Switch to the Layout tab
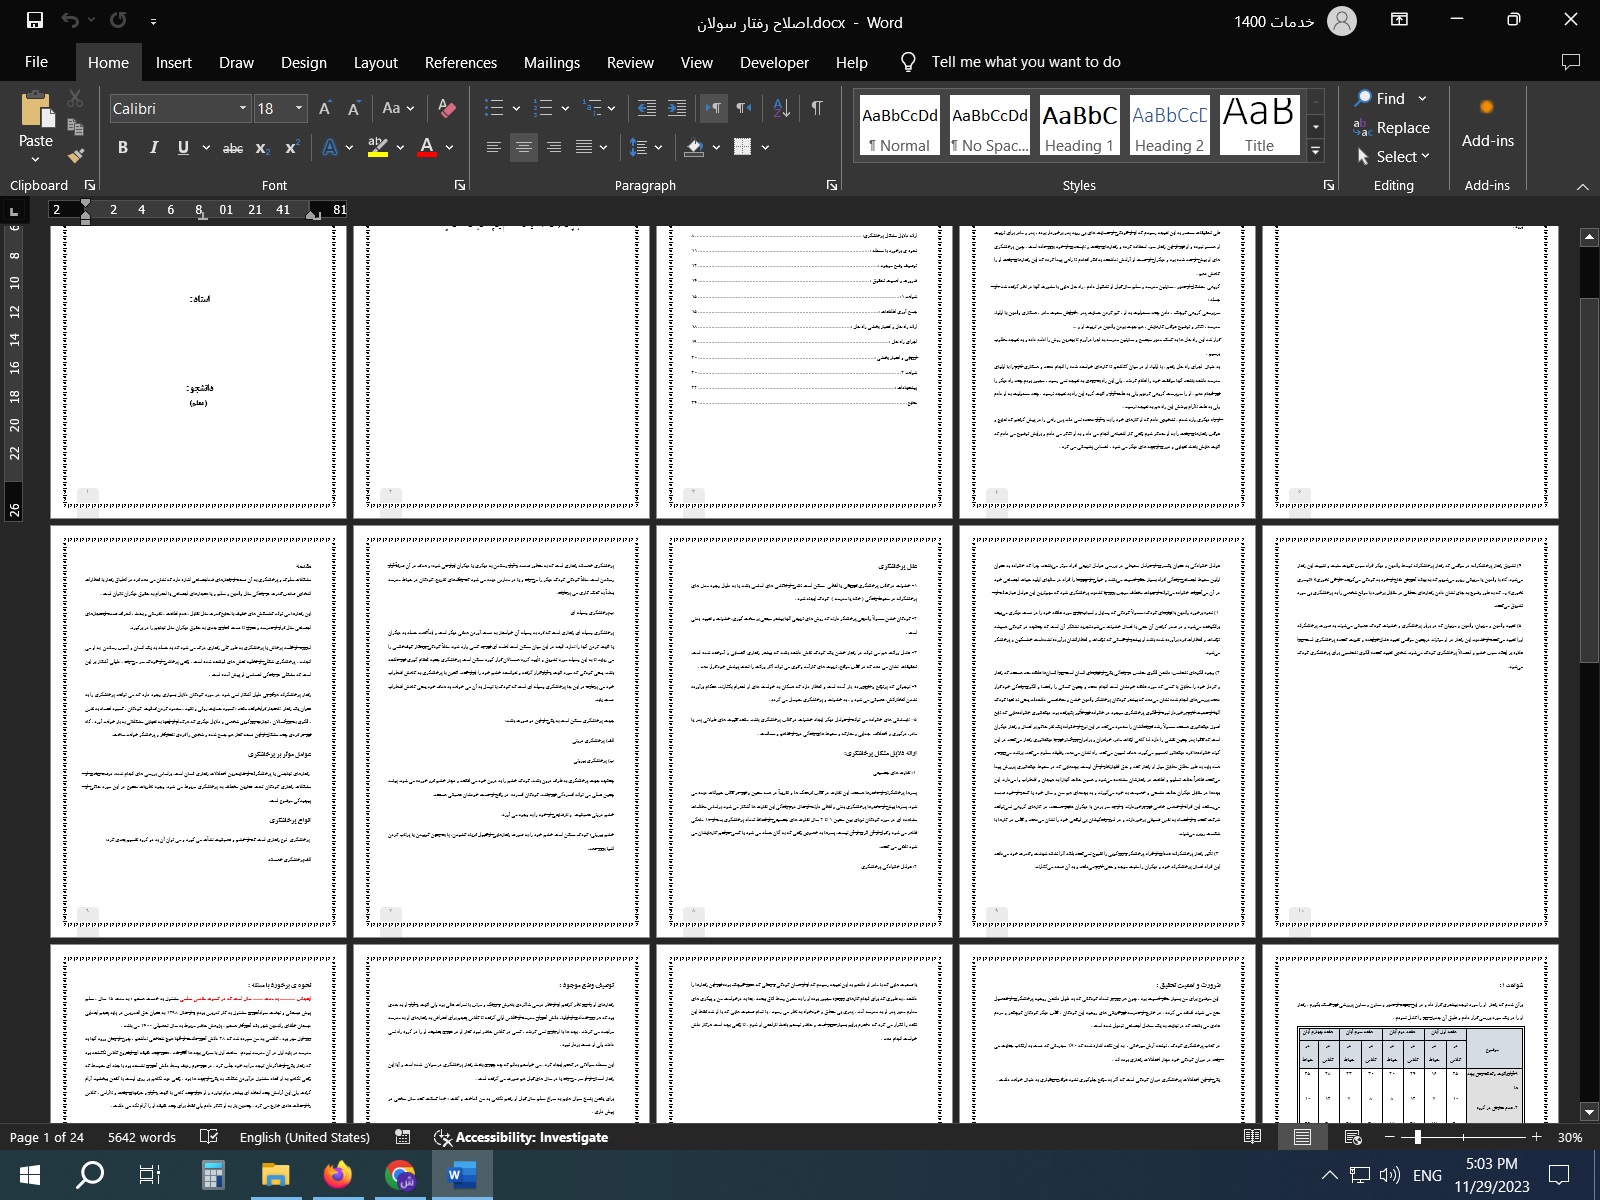Image resolution: width=1600 pixels, height=1200 pixels. coord(375,62)
